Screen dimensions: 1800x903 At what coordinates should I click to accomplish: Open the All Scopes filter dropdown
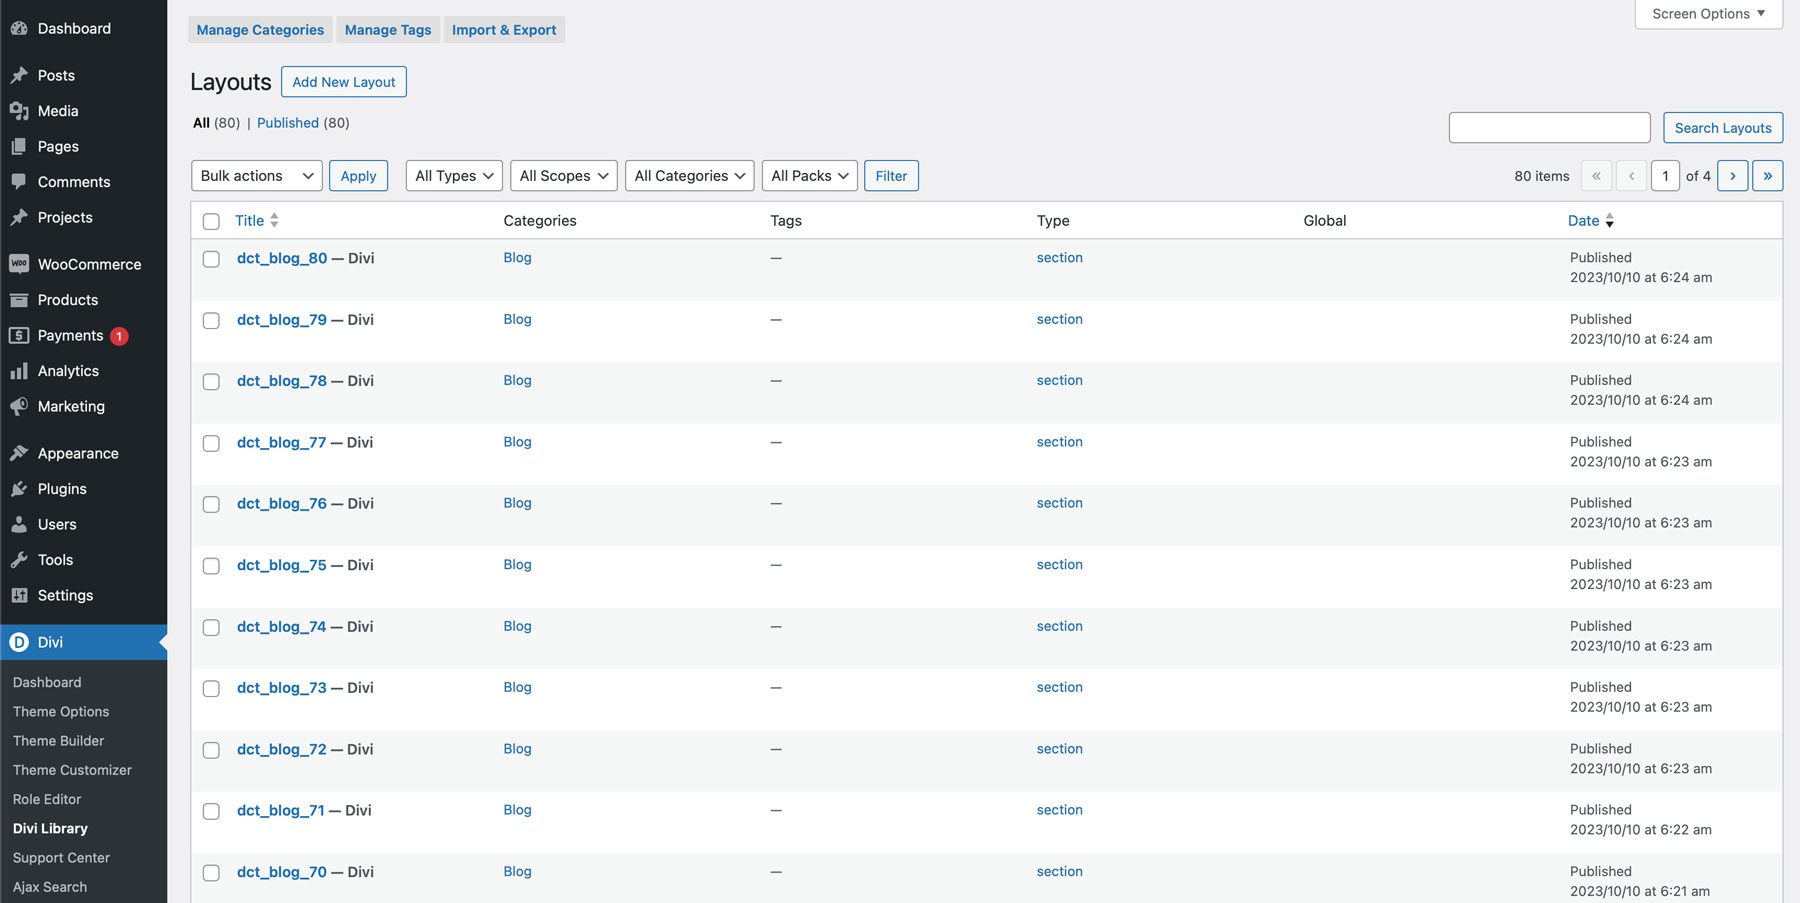pyautogui.click(x=564, y=176)
